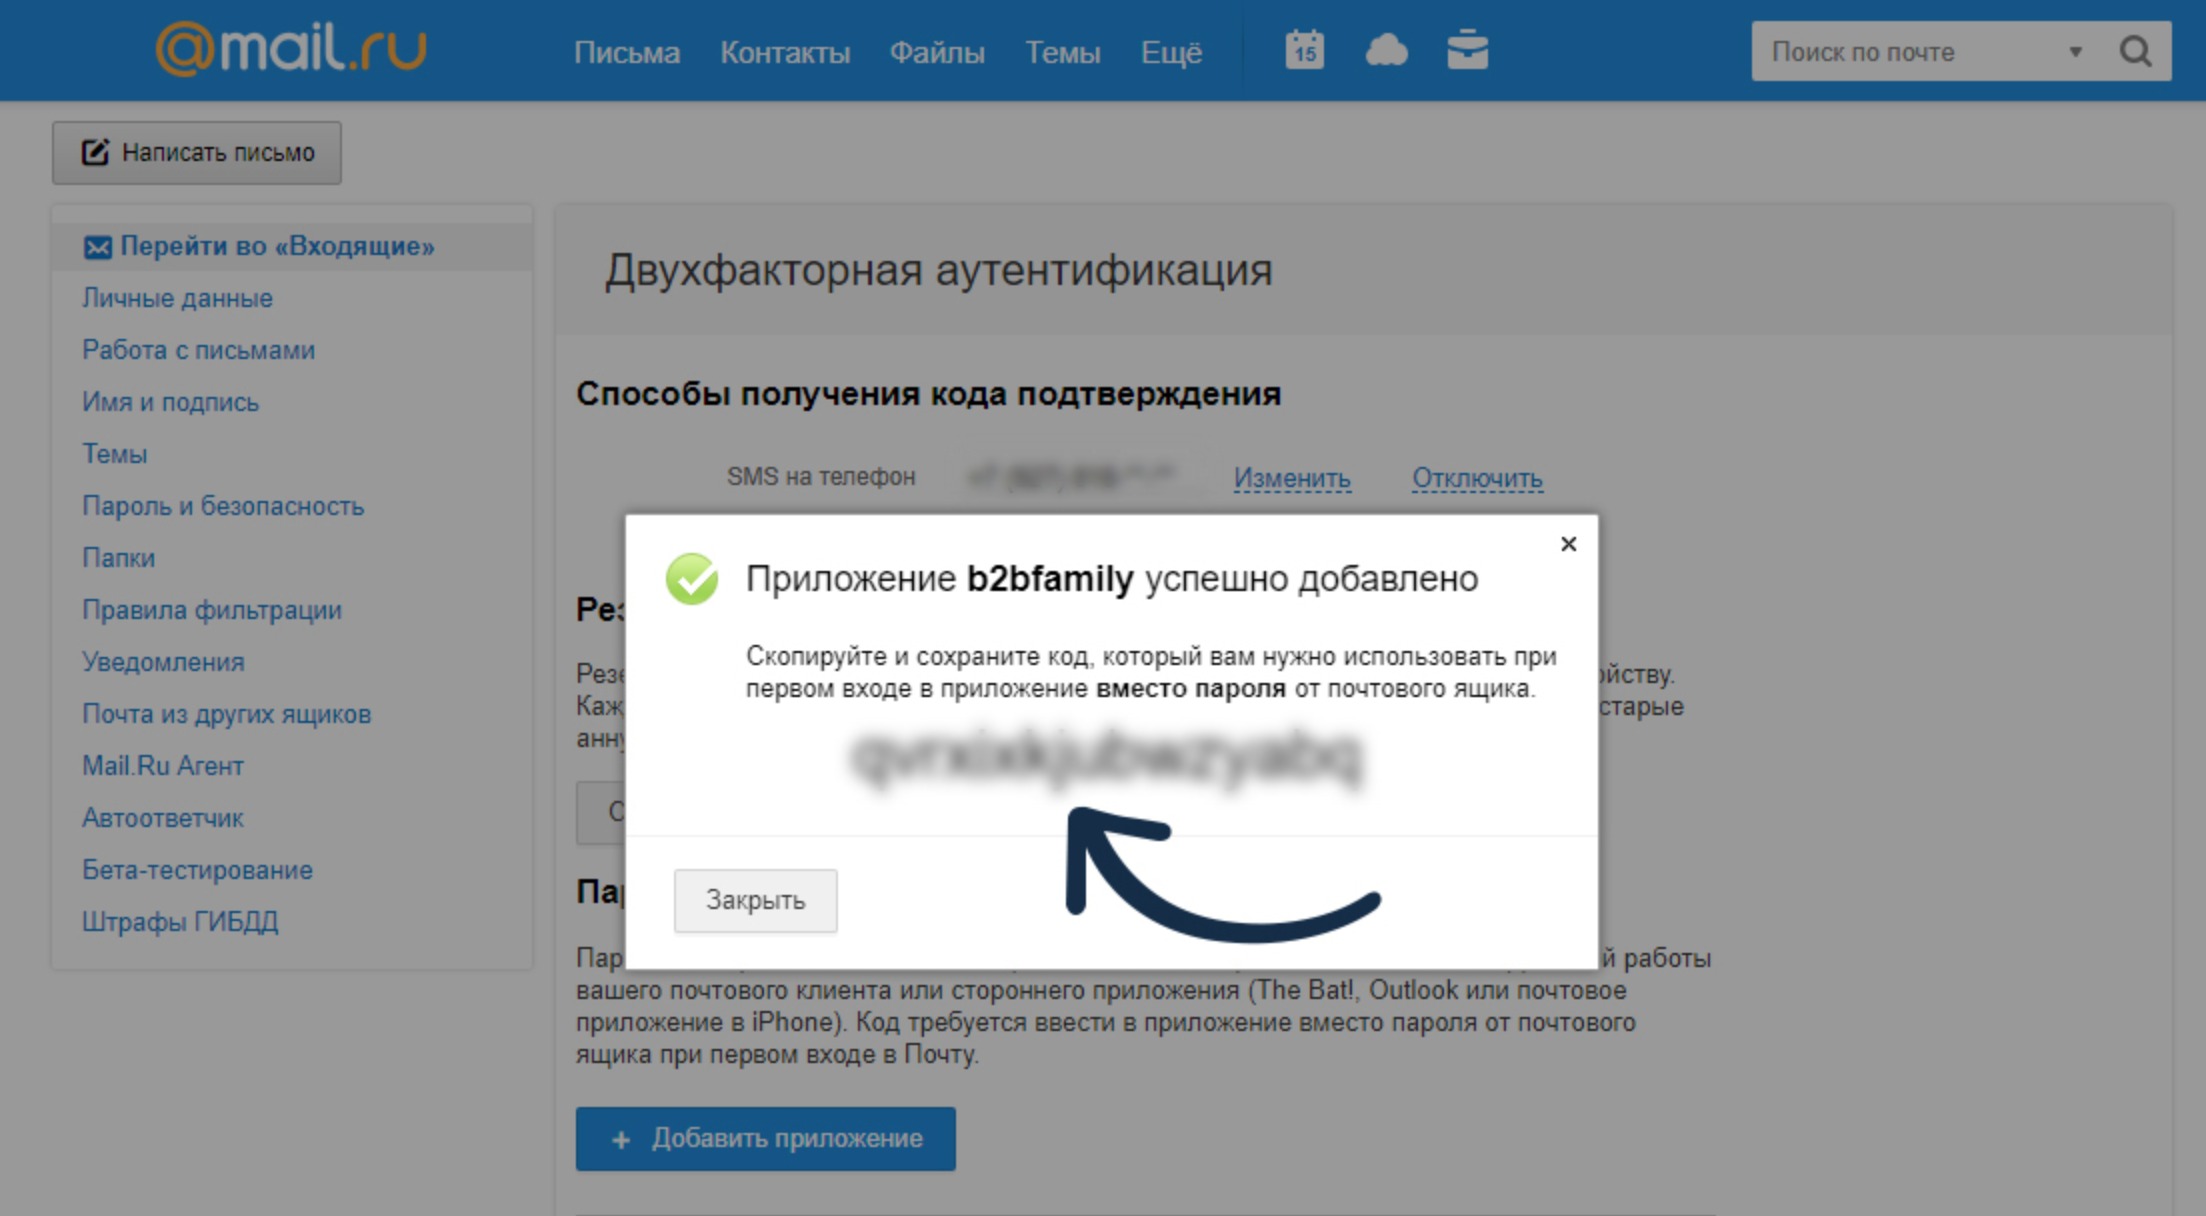Open the Темы header menu
The width and height of the screenshot is (2206, 1216).
(1063, 52)
